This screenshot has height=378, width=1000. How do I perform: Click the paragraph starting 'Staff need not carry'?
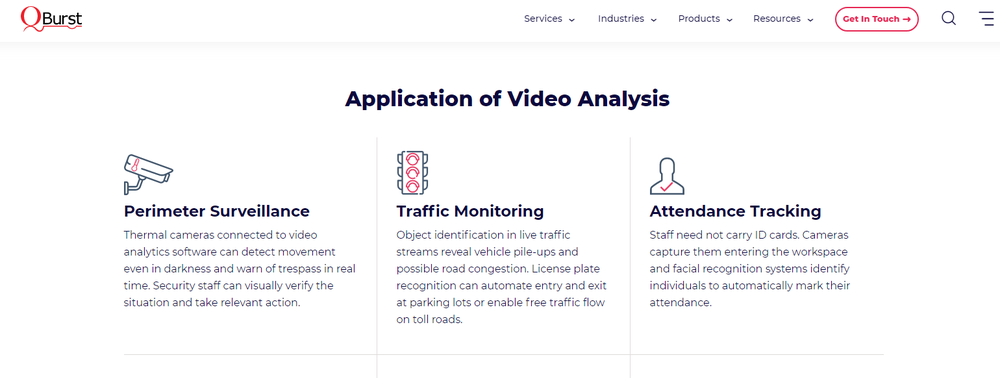[750, 268]
